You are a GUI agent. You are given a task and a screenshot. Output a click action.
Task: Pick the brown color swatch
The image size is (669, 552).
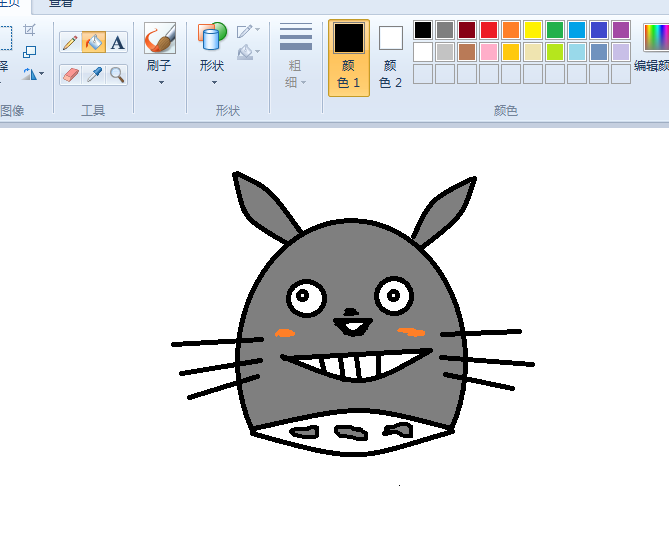(467, 52)
